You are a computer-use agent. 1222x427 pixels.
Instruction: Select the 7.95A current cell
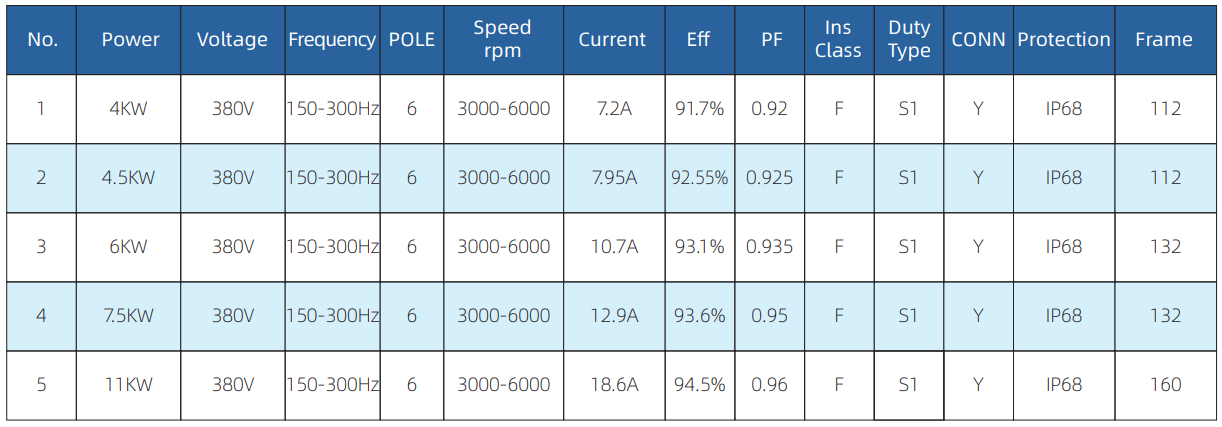[x=613, y=178]
